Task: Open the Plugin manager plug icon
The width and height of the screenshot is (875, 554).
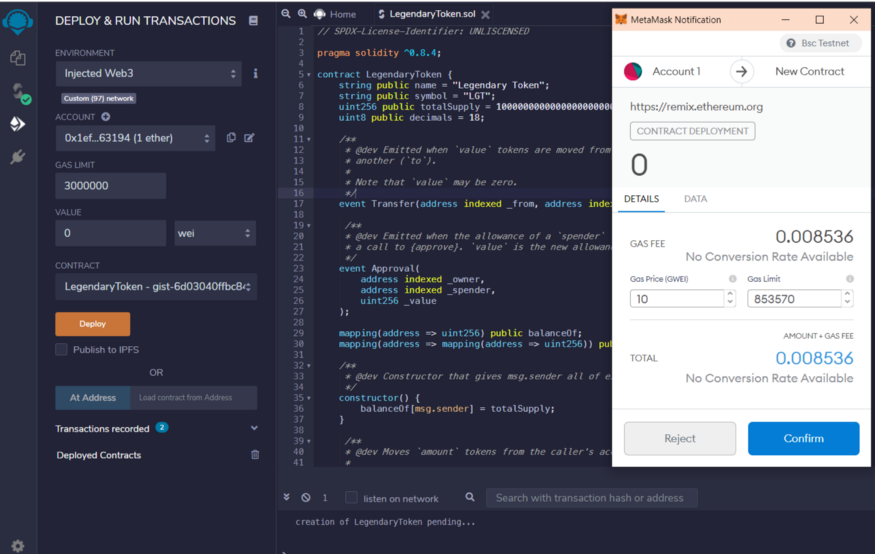Action: pos(17,157)
